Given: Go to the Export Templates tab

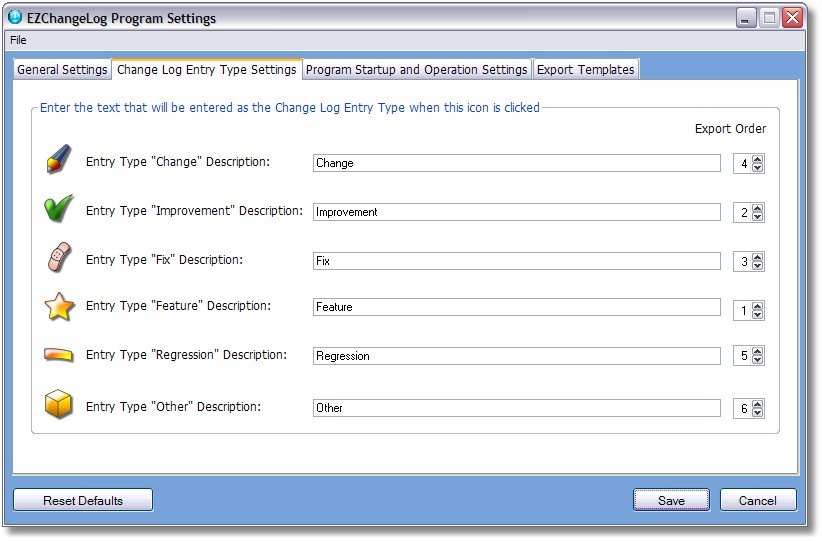Looking at the screenshot, I should click(586, 70).
